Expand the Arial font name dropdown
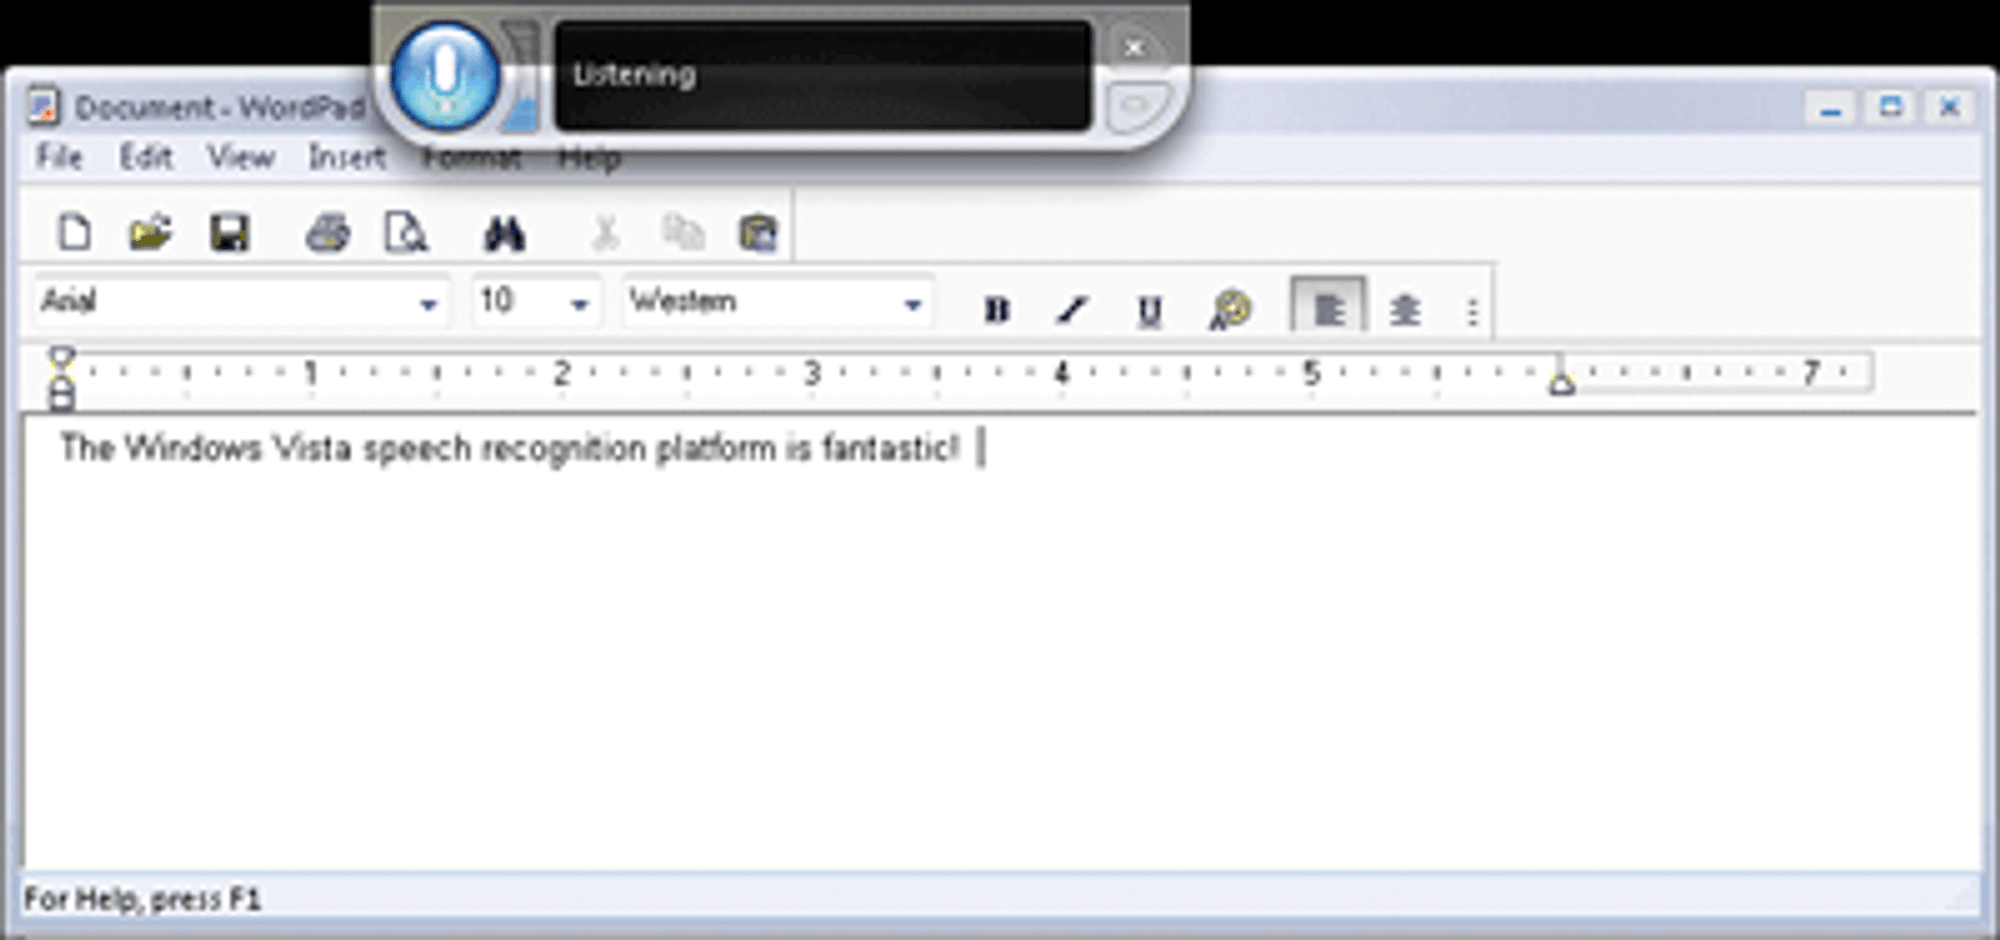Screen dimensions: 2000x940 click(x=428, y=304)
